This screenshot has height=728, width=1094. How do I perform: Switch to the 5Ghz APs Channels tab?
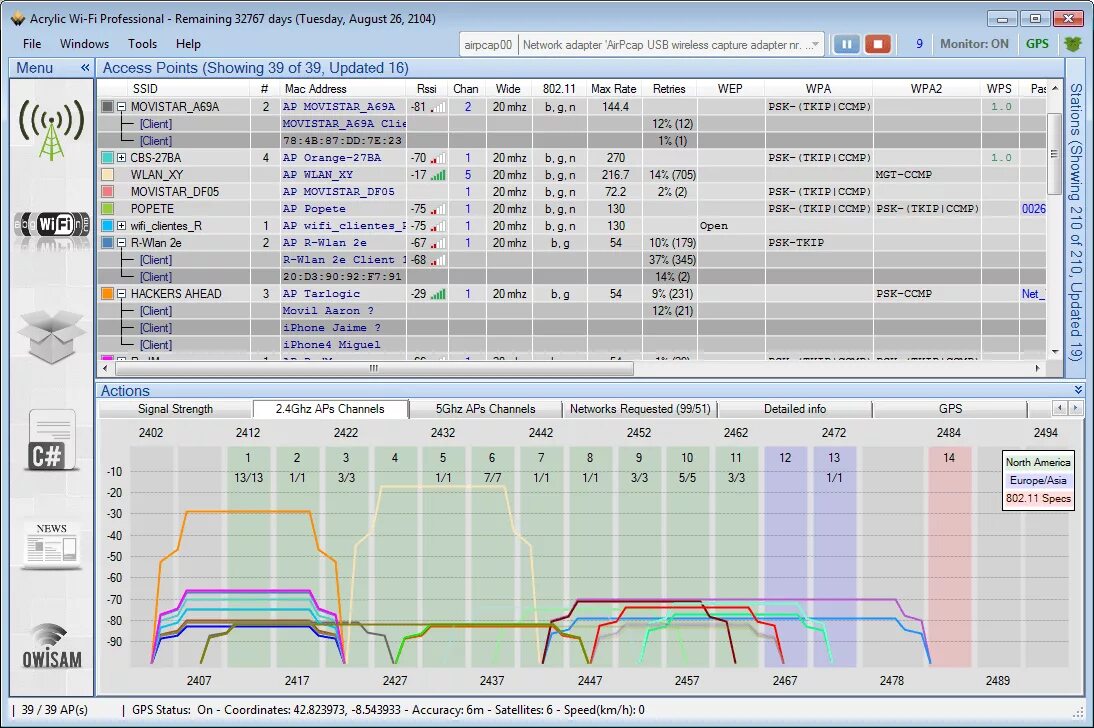pyautogui.click(x=486, y=409)
